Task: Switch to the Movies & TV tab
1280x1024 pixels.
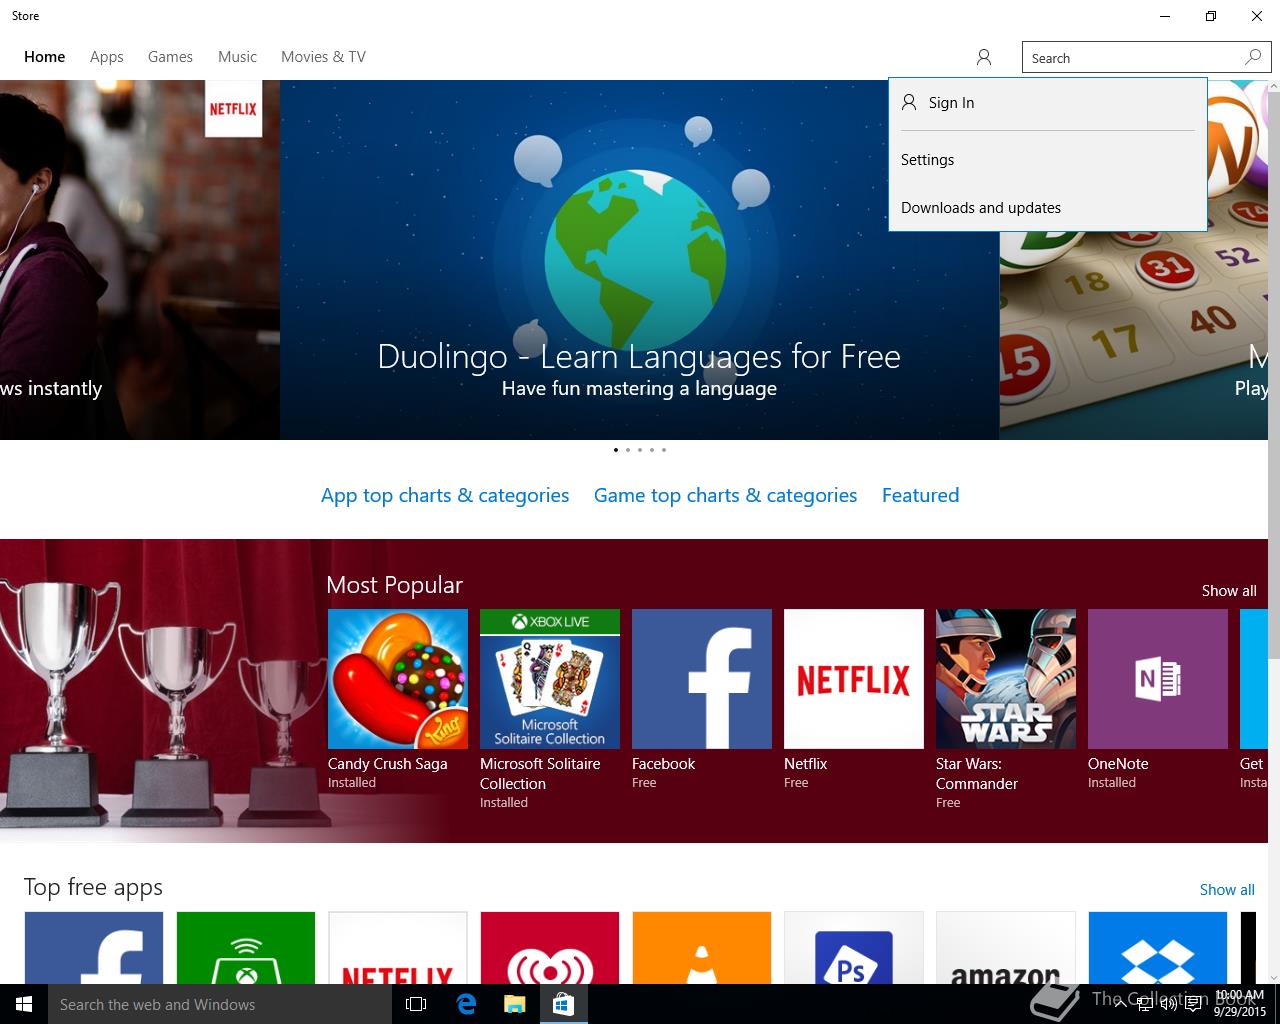Action: click(x=323, y=57)
